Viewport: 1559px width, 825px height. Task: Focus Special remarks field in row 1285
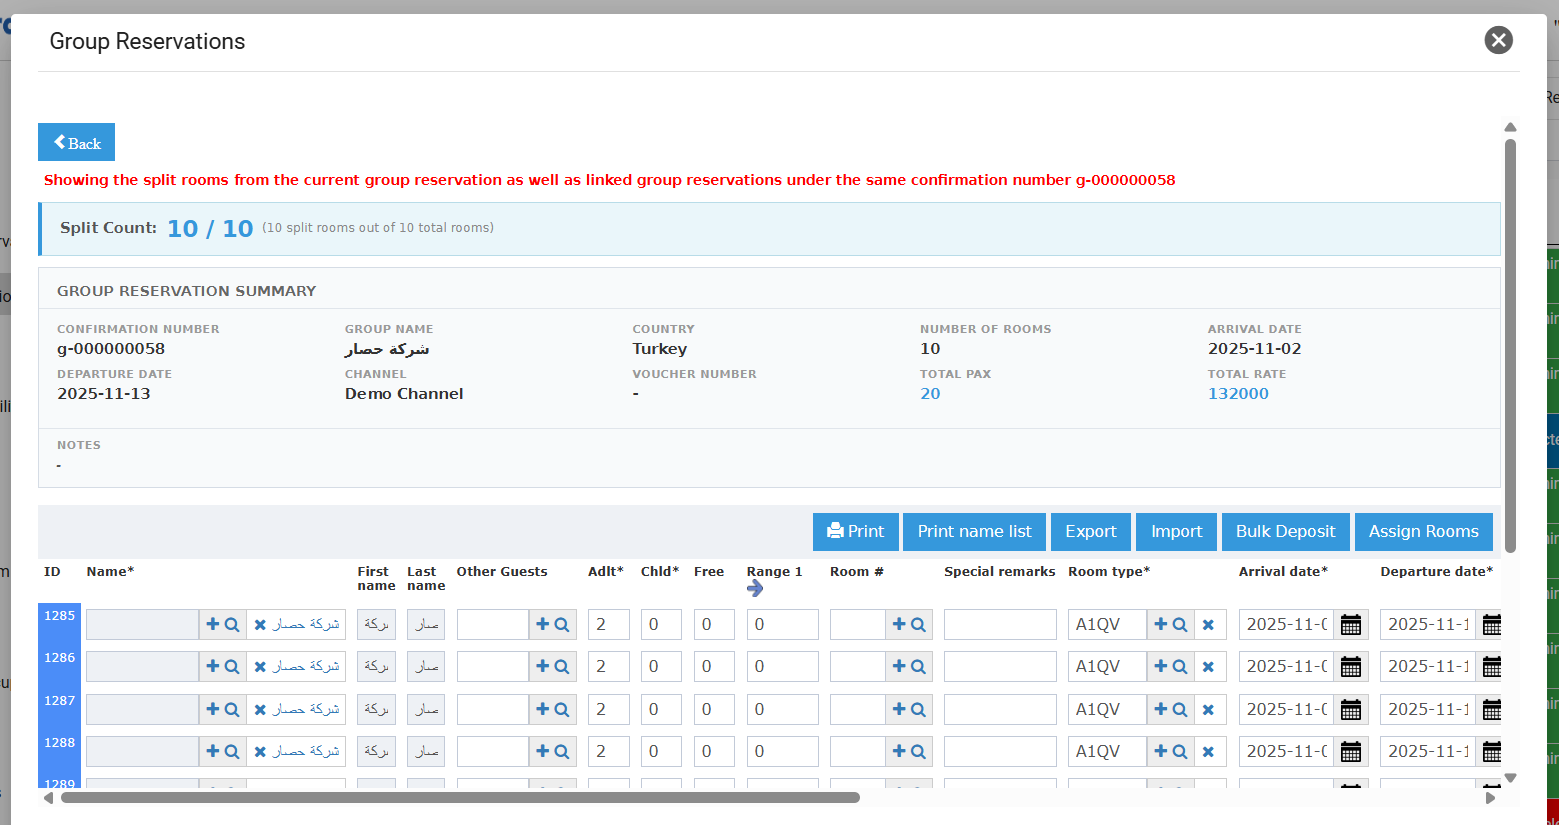coord(1000,625)
